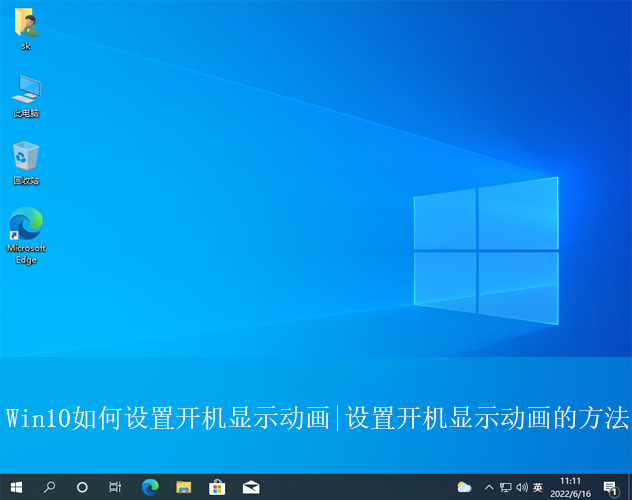Open the clock showing 11:11
Image resolution: width=632 pixels, height=500 pixels.
tap(570, 487)
